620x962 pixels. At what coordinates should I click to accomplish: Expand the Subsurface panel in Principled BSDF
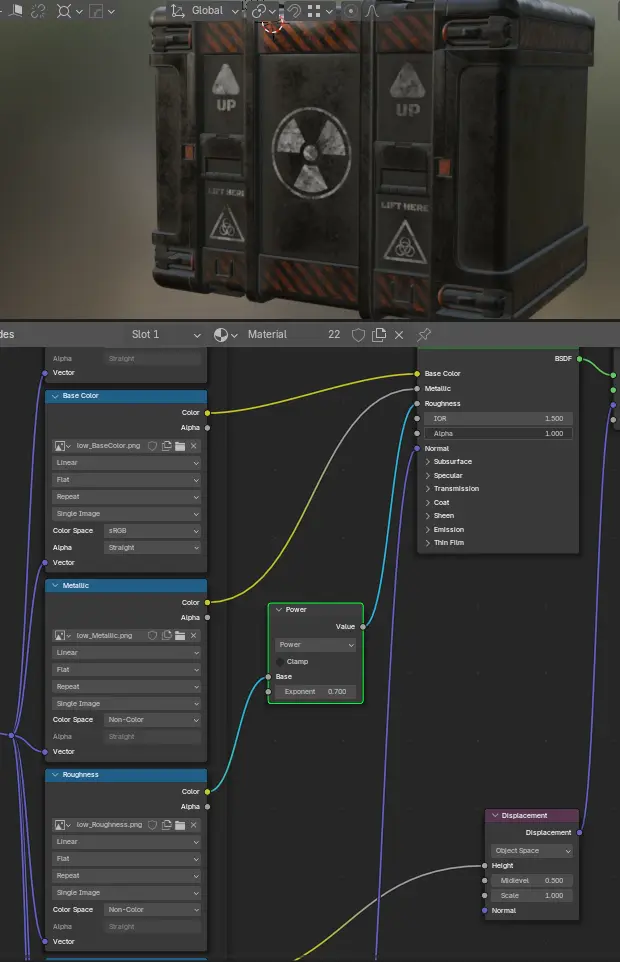point(429,462)
